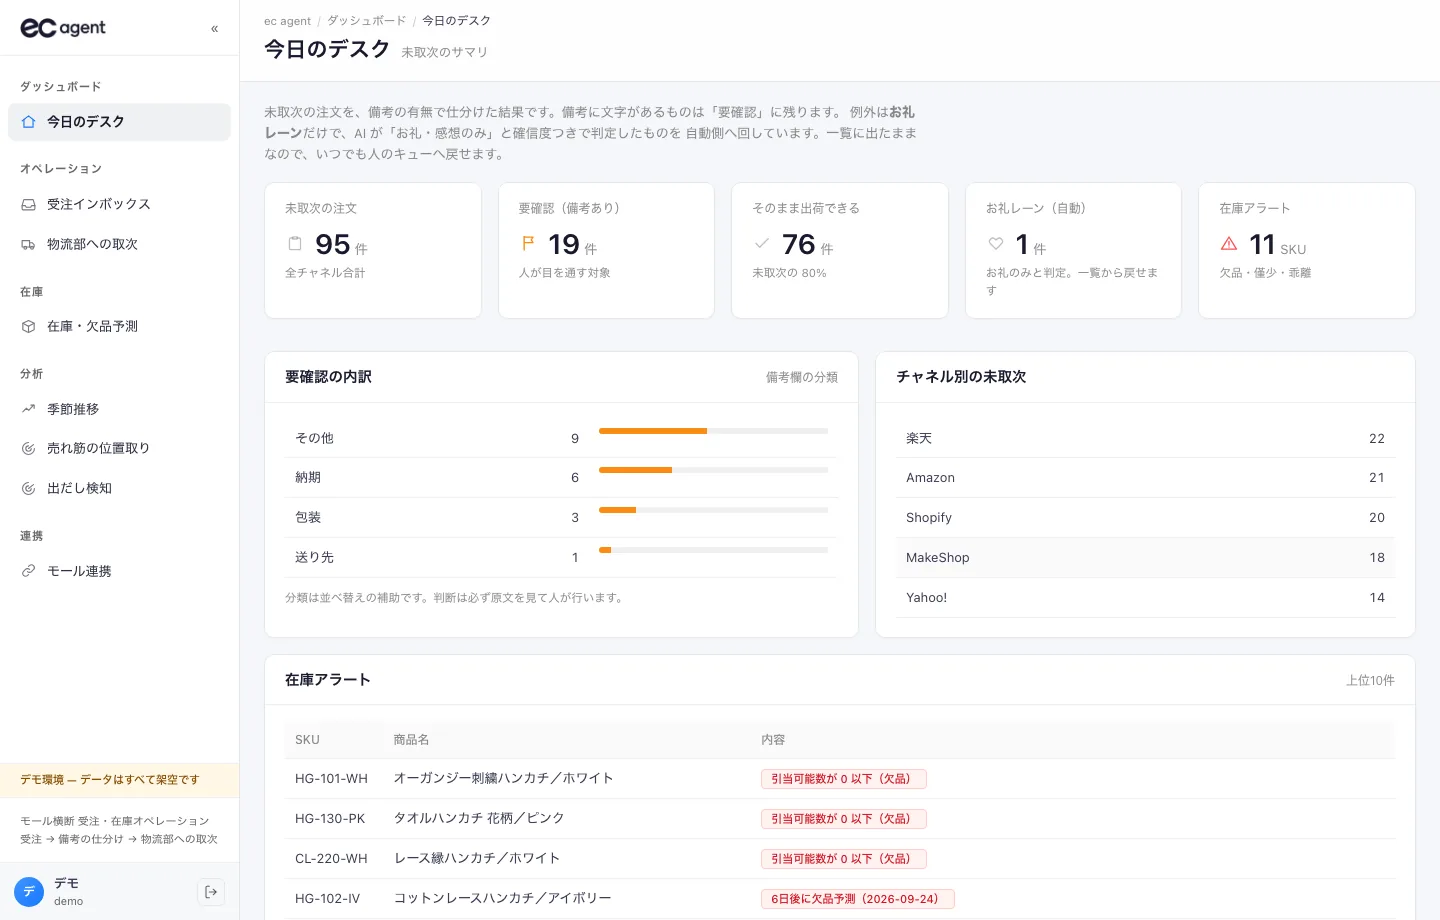Select the 送り先 category row
Image resolution: width=1440 pixels, height=920 pixels.
click(x=561, y=558)
